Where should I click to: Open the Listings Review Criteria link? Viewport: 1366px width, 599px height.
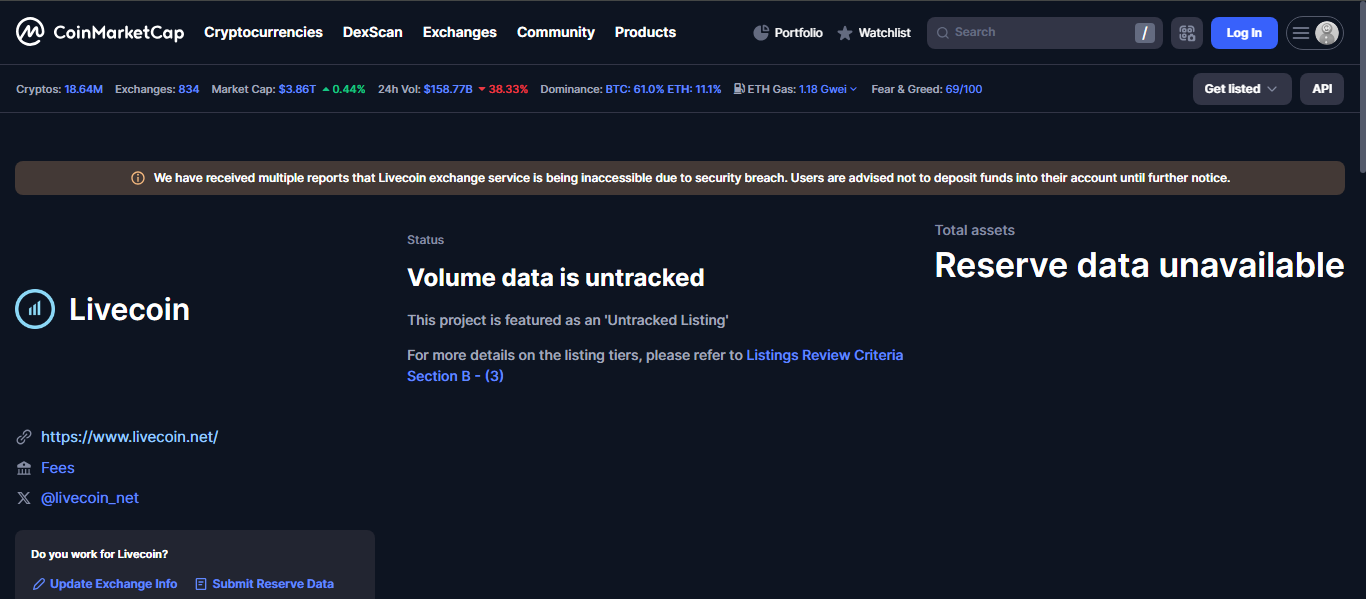[825, 354]
